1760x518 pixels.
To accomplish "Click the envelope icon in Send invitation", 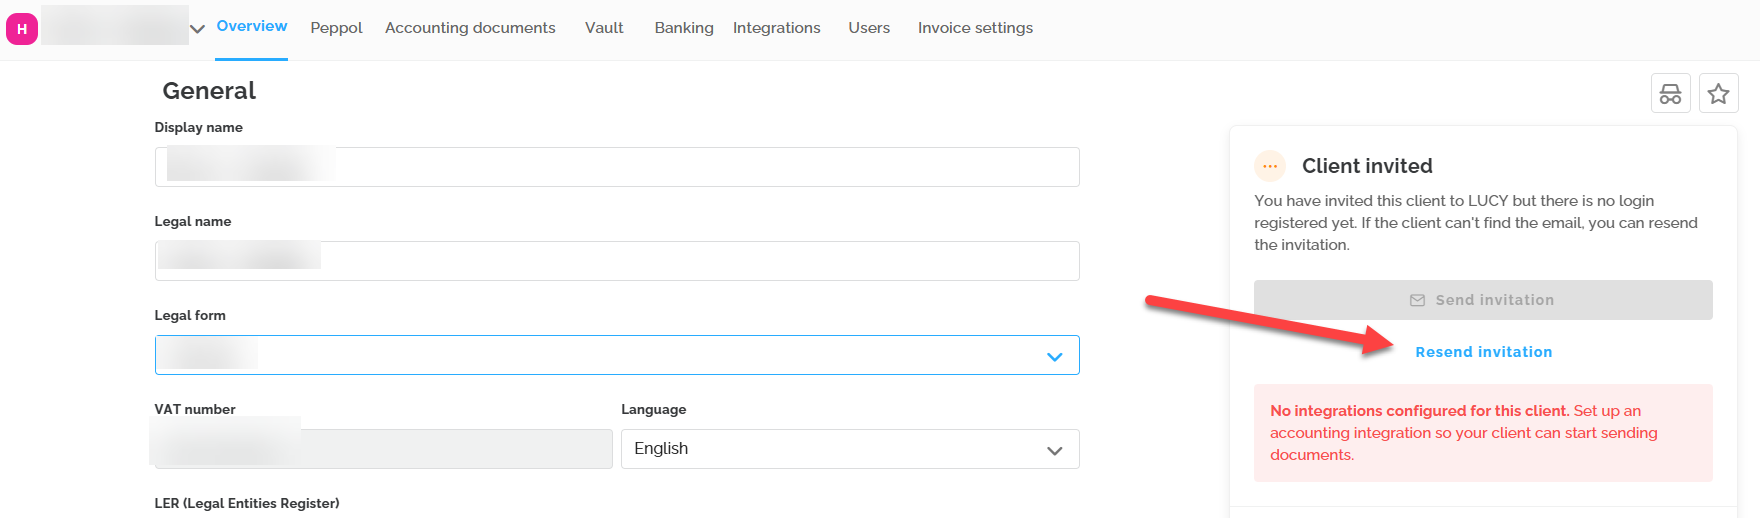I will tap(1417, 300).
